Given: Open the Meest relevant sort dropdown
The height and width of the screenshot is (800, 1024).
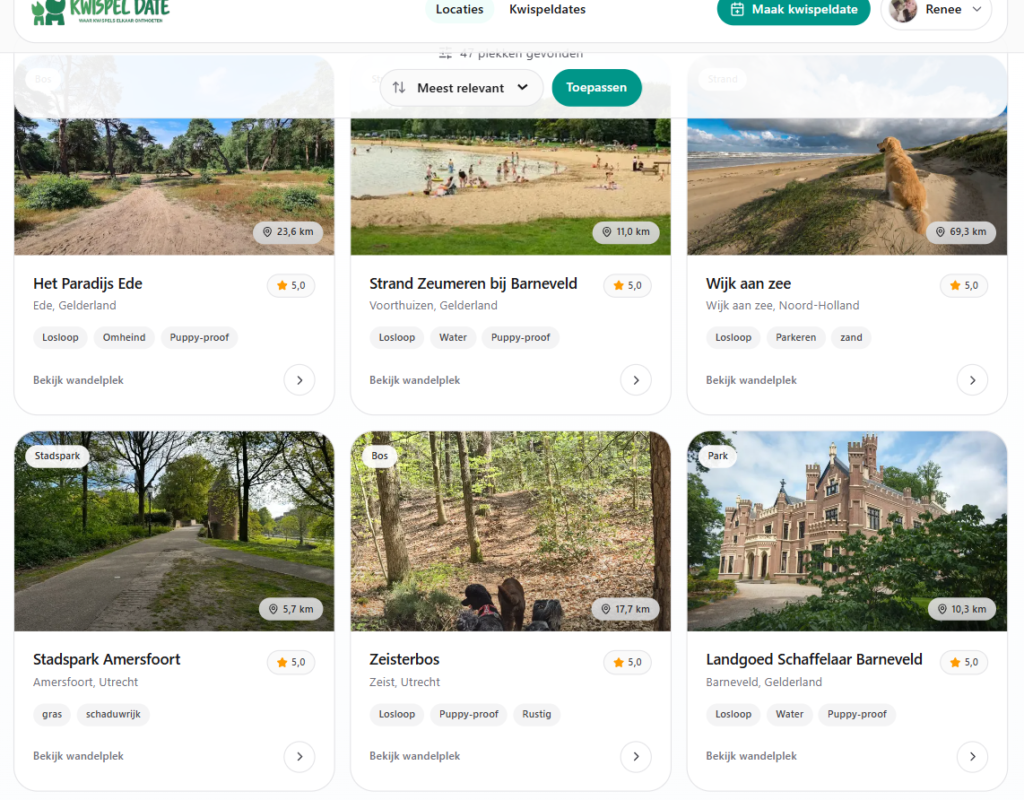Looking at the screenshot, I should [x=461, y=88].
